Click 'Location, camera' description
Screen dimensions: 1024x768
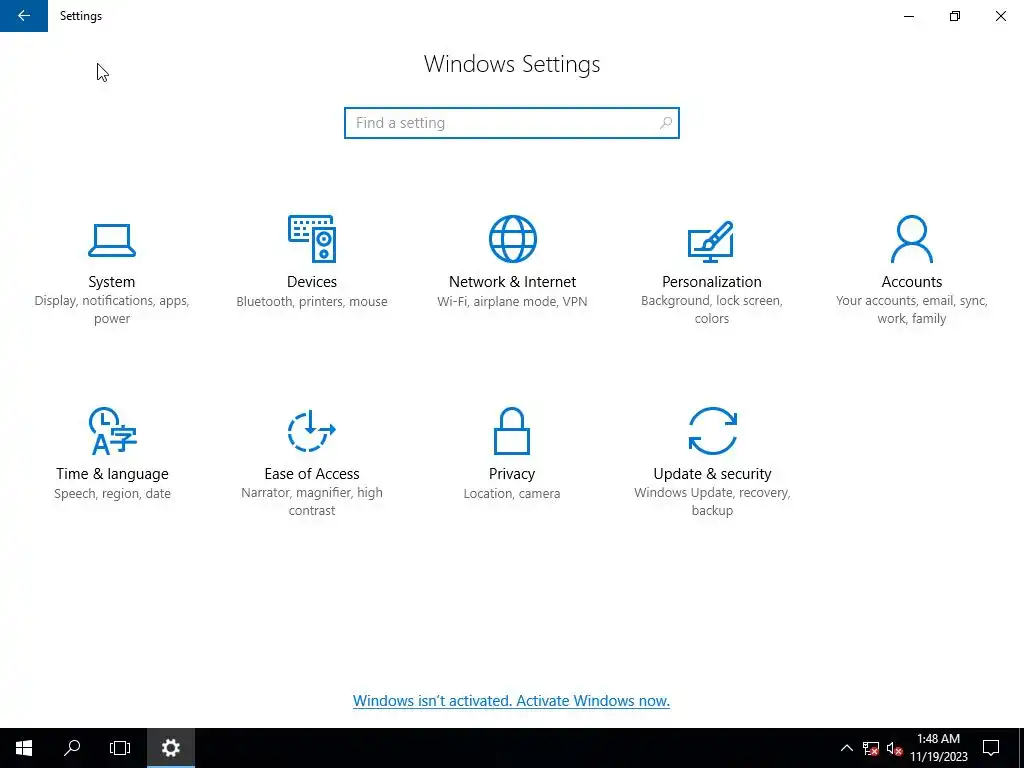click(x=512, y=494)
